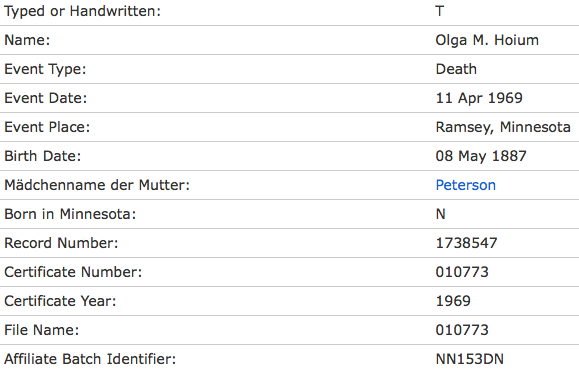Viewport: 579px width, 370px height.
Task: Open the Peterson maiden name link
Action: (x=465, y=185)
